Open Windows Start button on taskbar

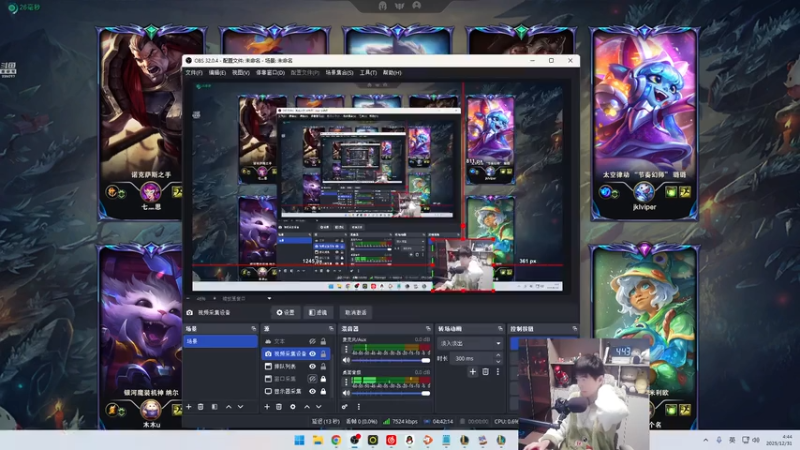(299, 440)
